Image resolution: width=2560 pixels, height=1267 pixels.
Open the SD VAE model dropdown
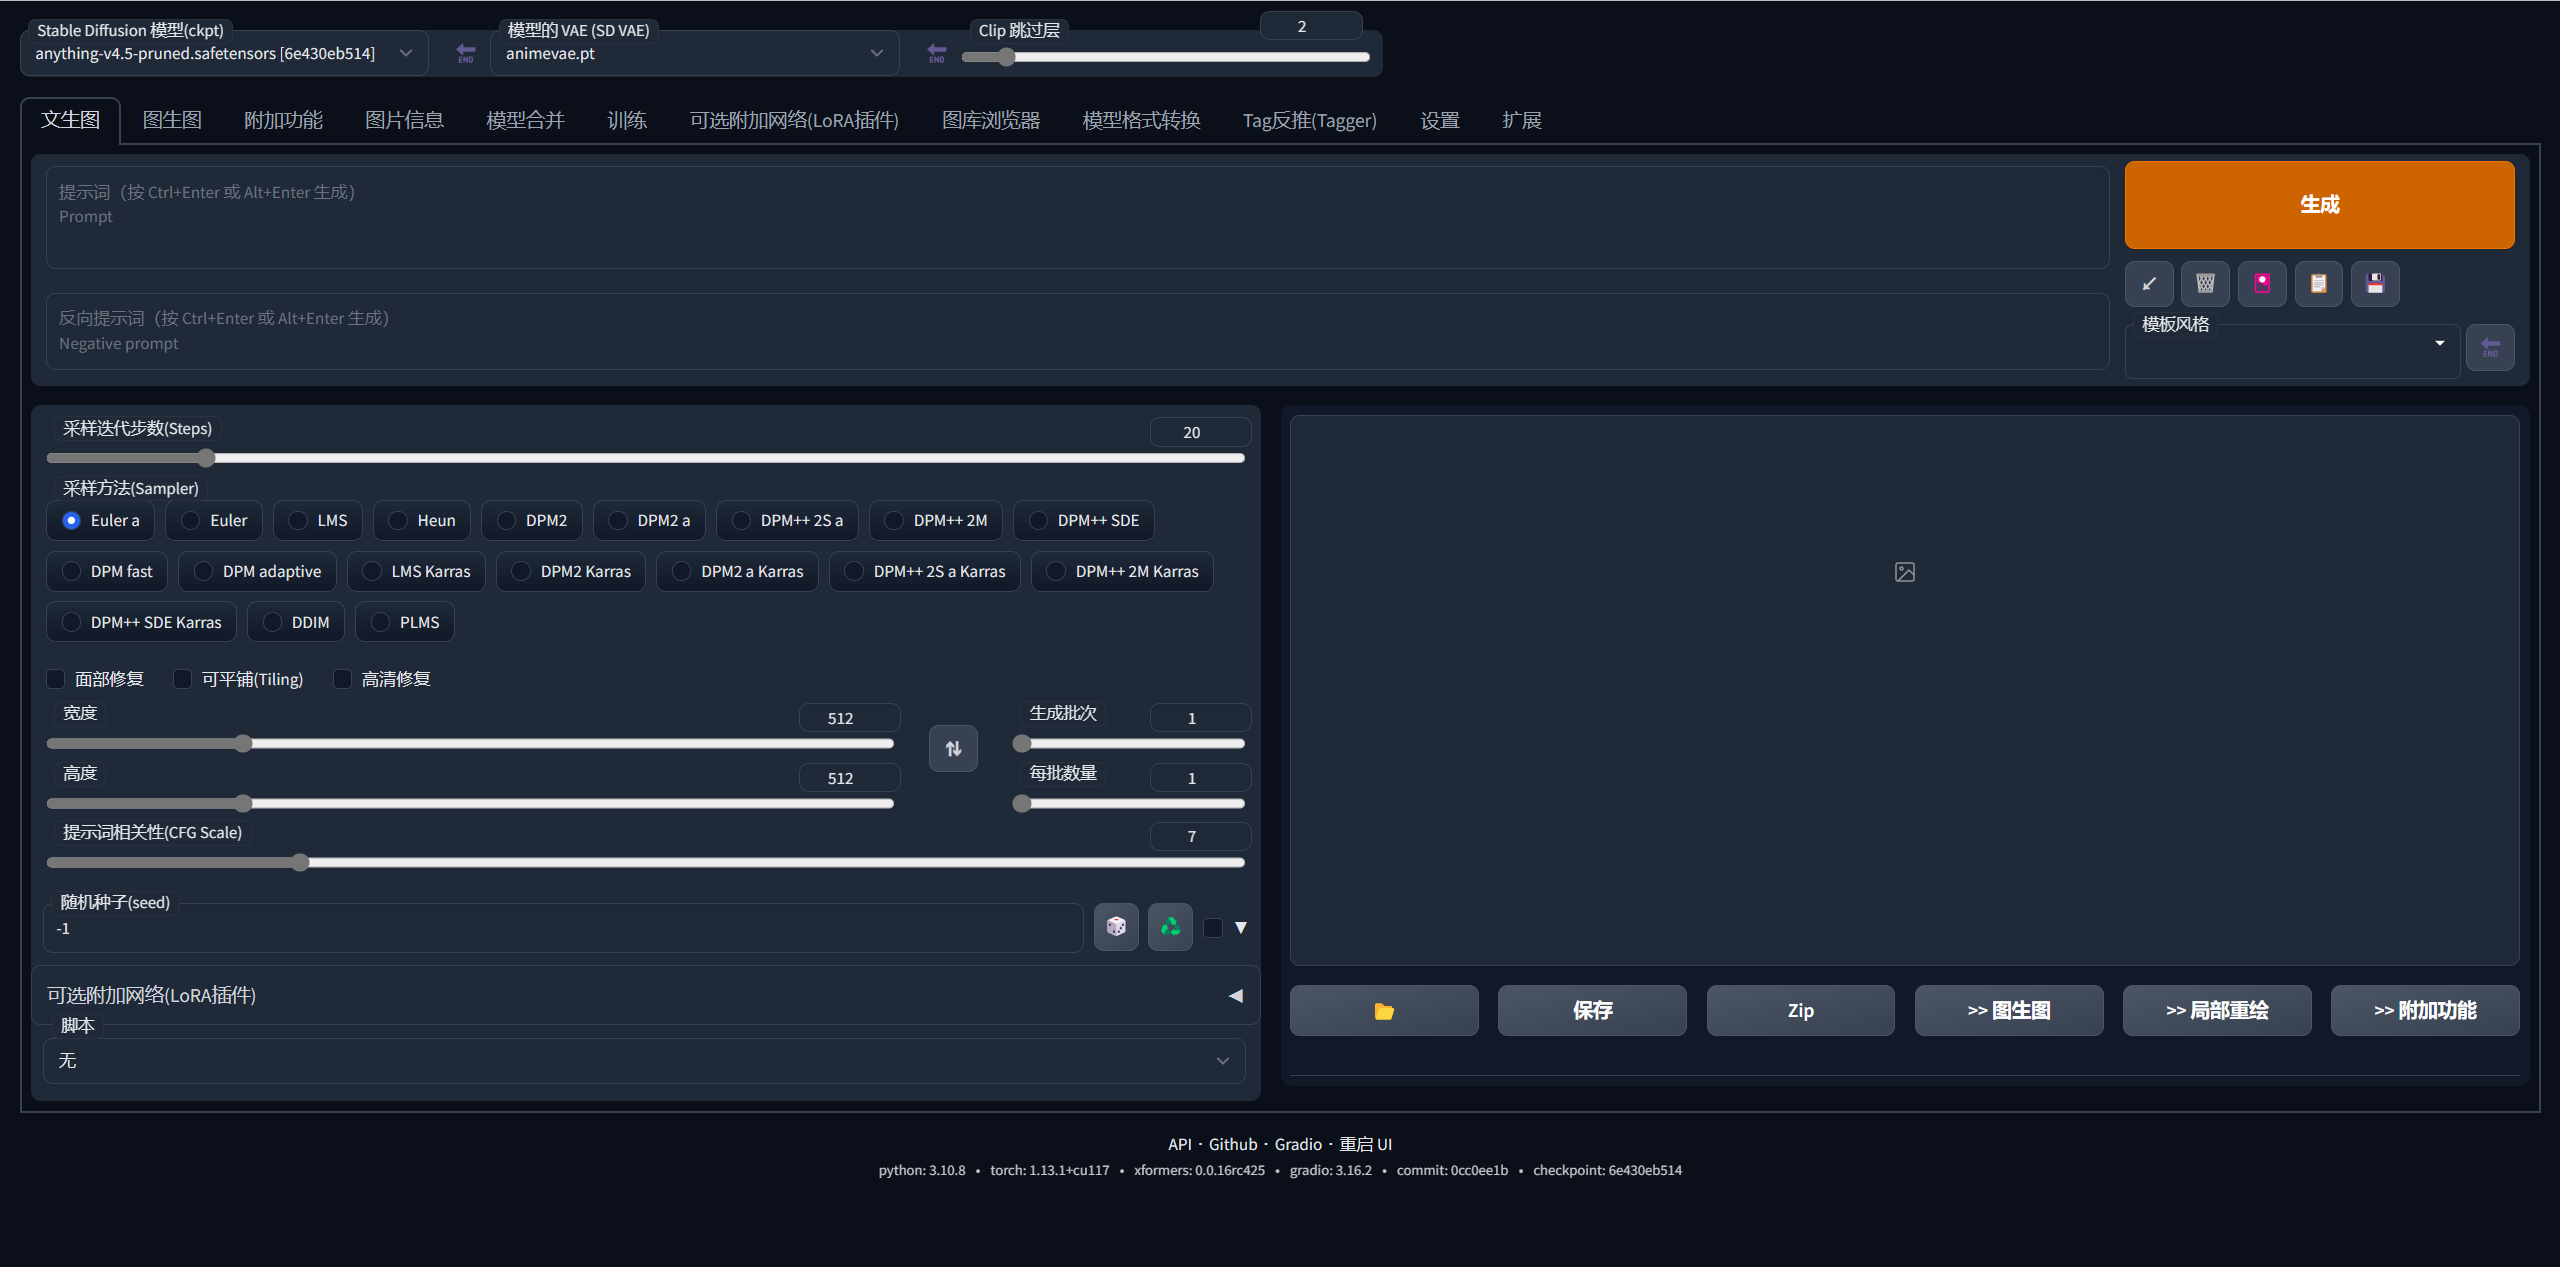[695, 54]
